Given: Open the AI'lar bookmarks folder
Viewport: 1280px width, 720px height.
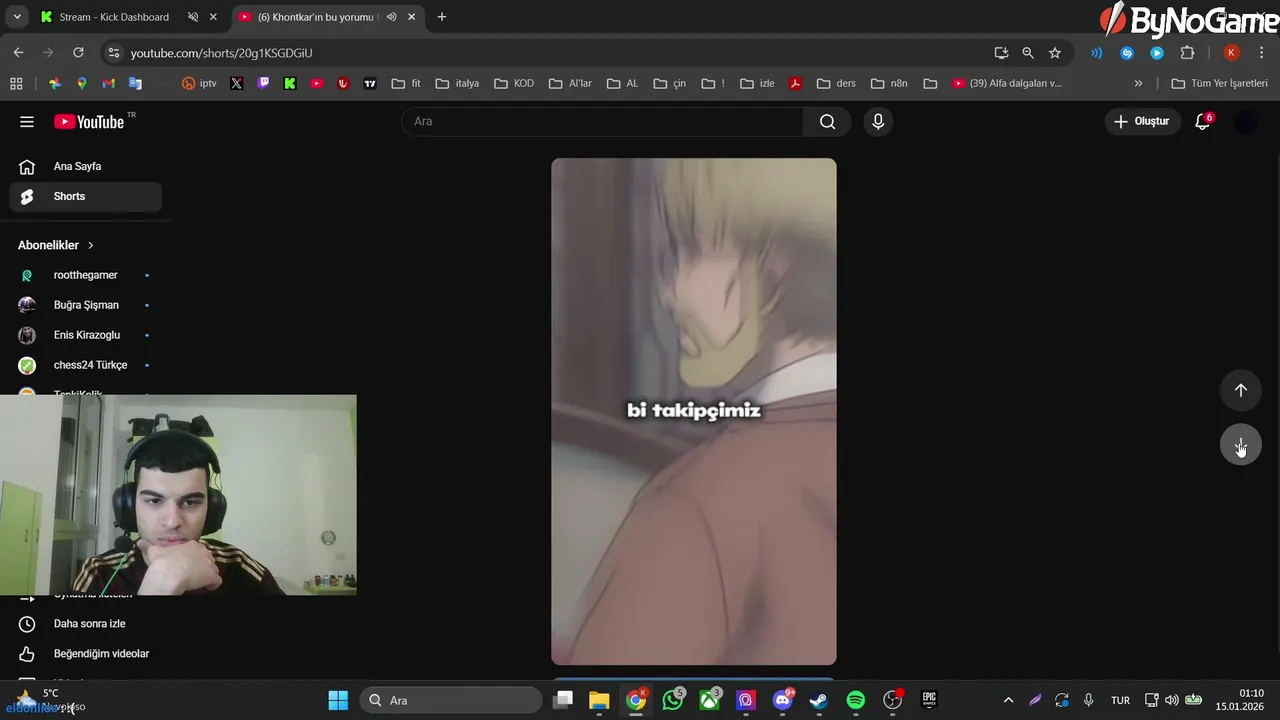Looking at the screenshot, I should click(x=571, y=84).
